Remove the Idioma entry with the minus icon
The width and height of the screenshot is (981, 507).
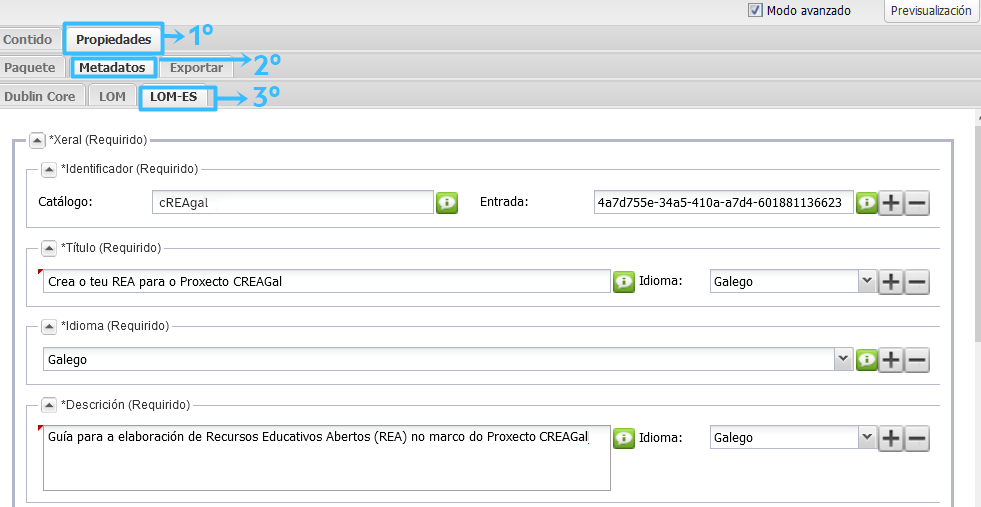coord(916,360)
